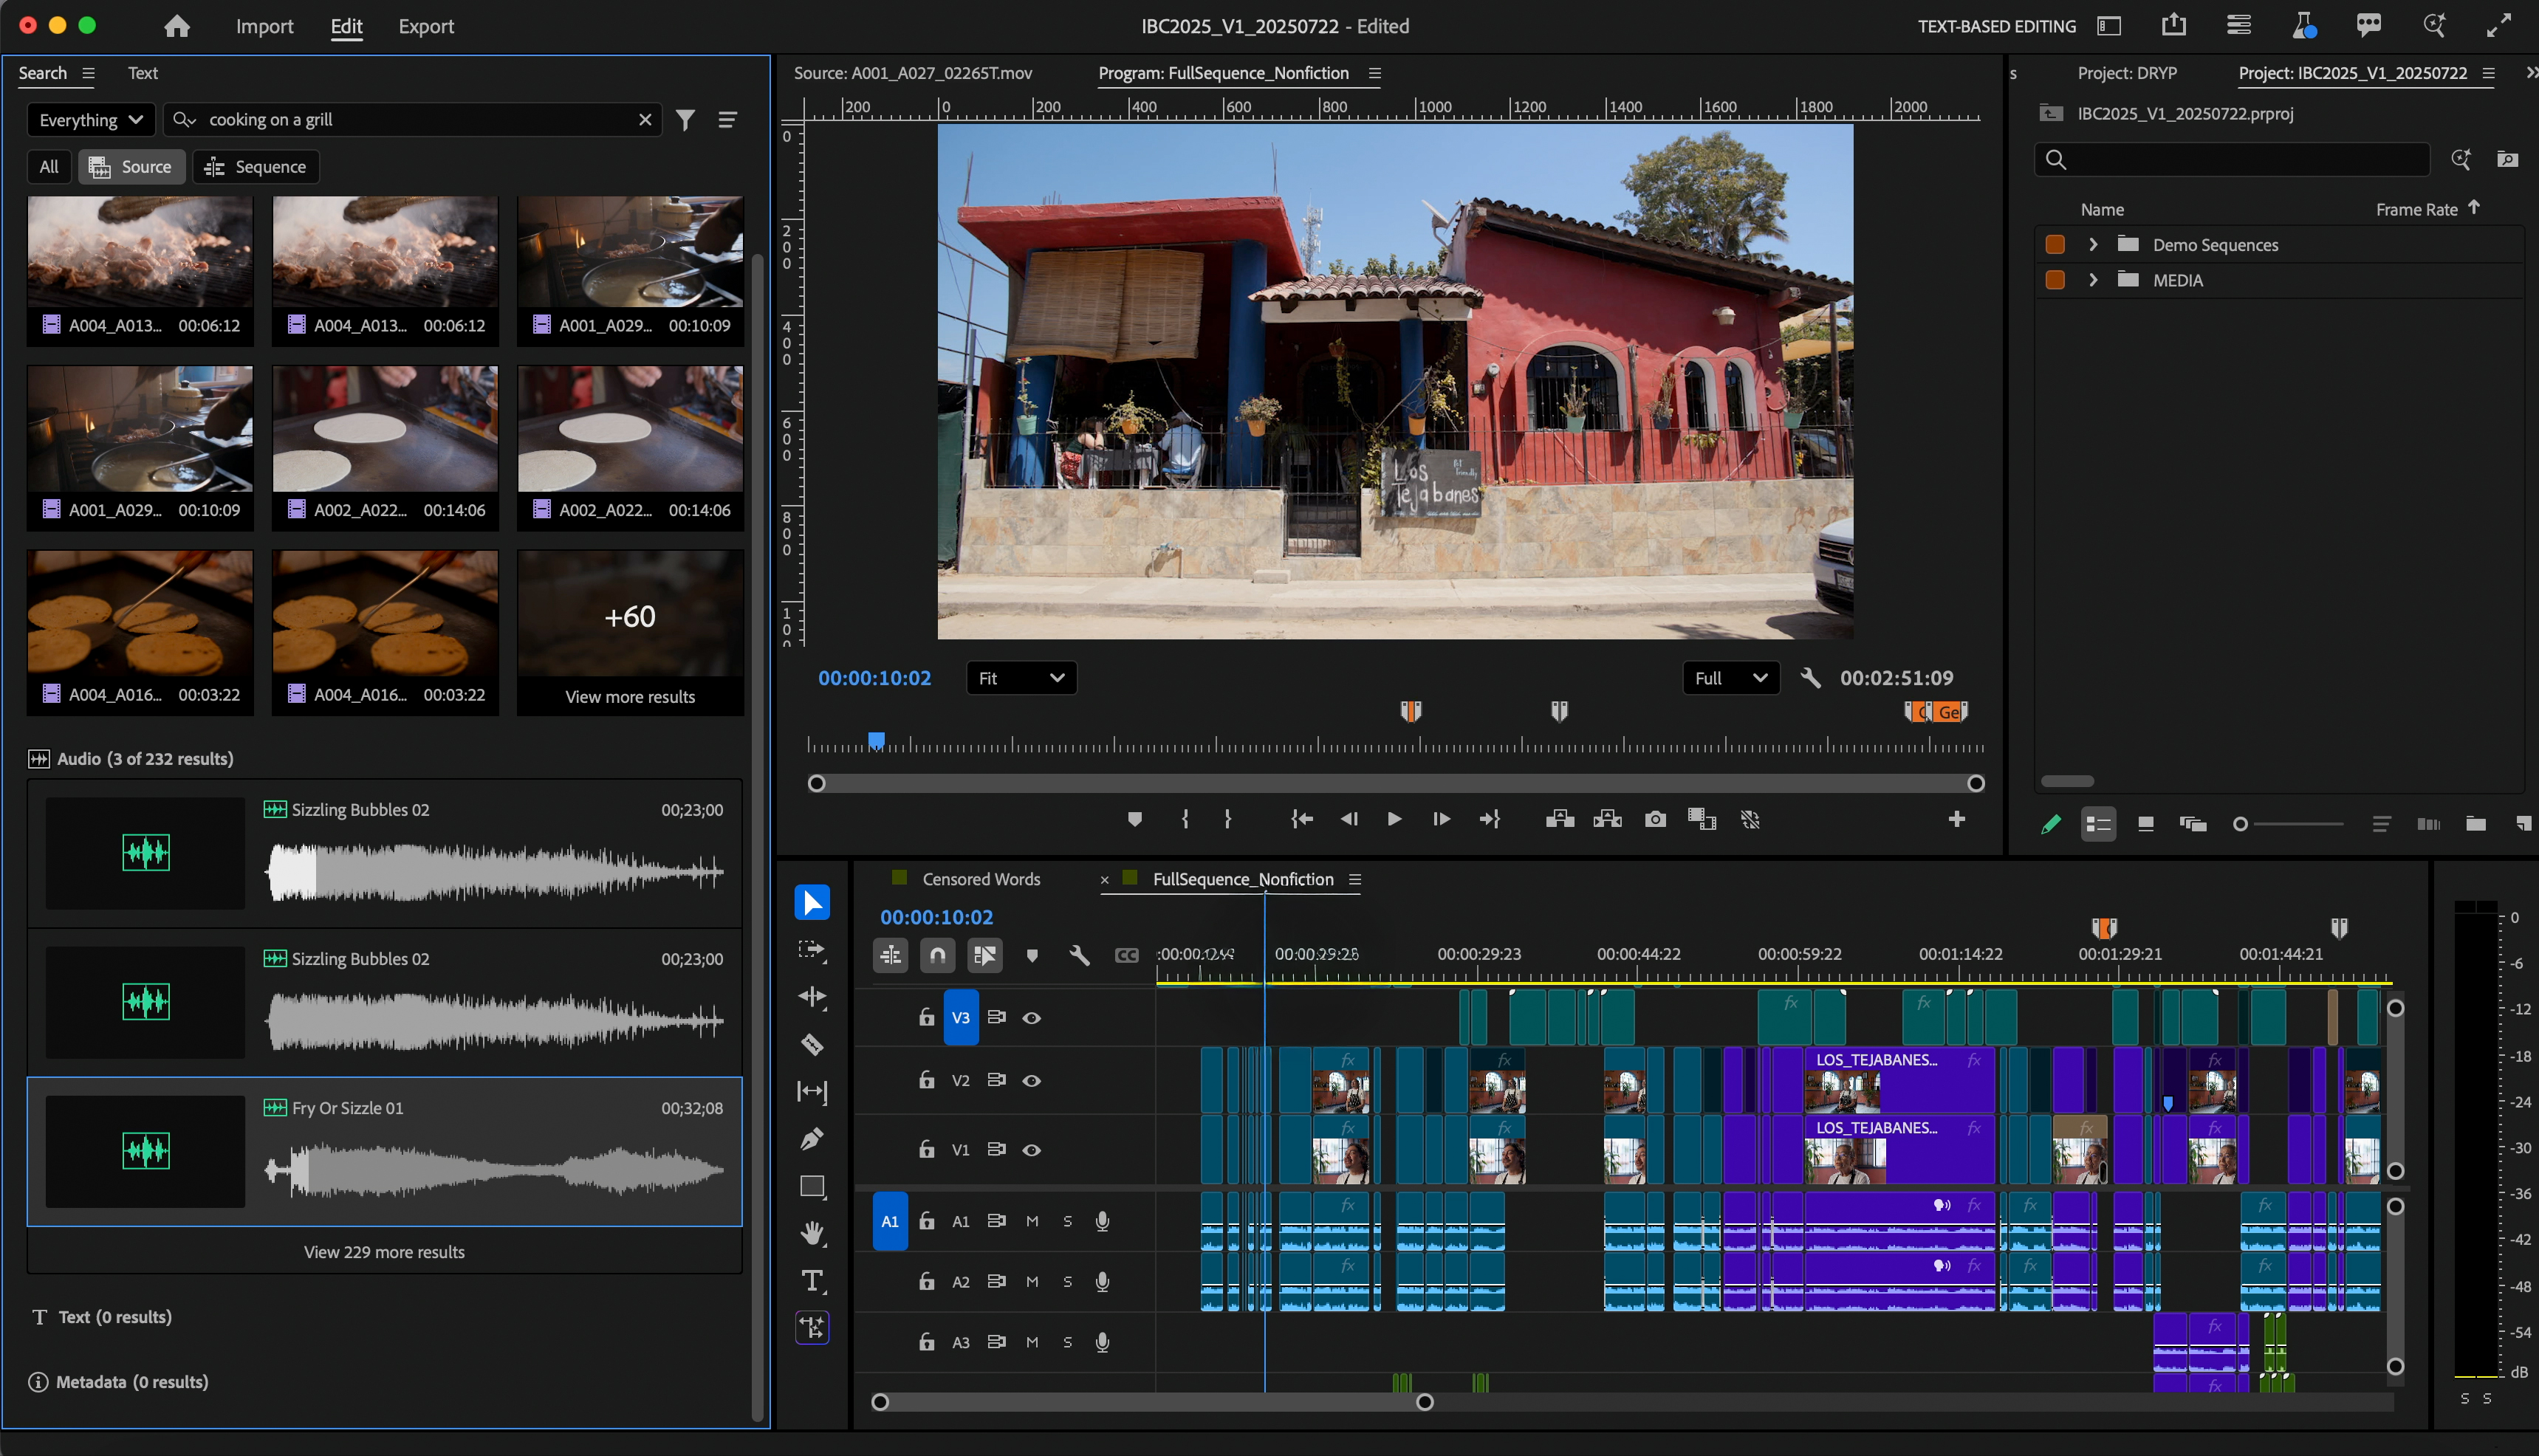Mute audio track A1
Viewport: 2539px width, 1456px height.
click(x=1032, y=1221)
